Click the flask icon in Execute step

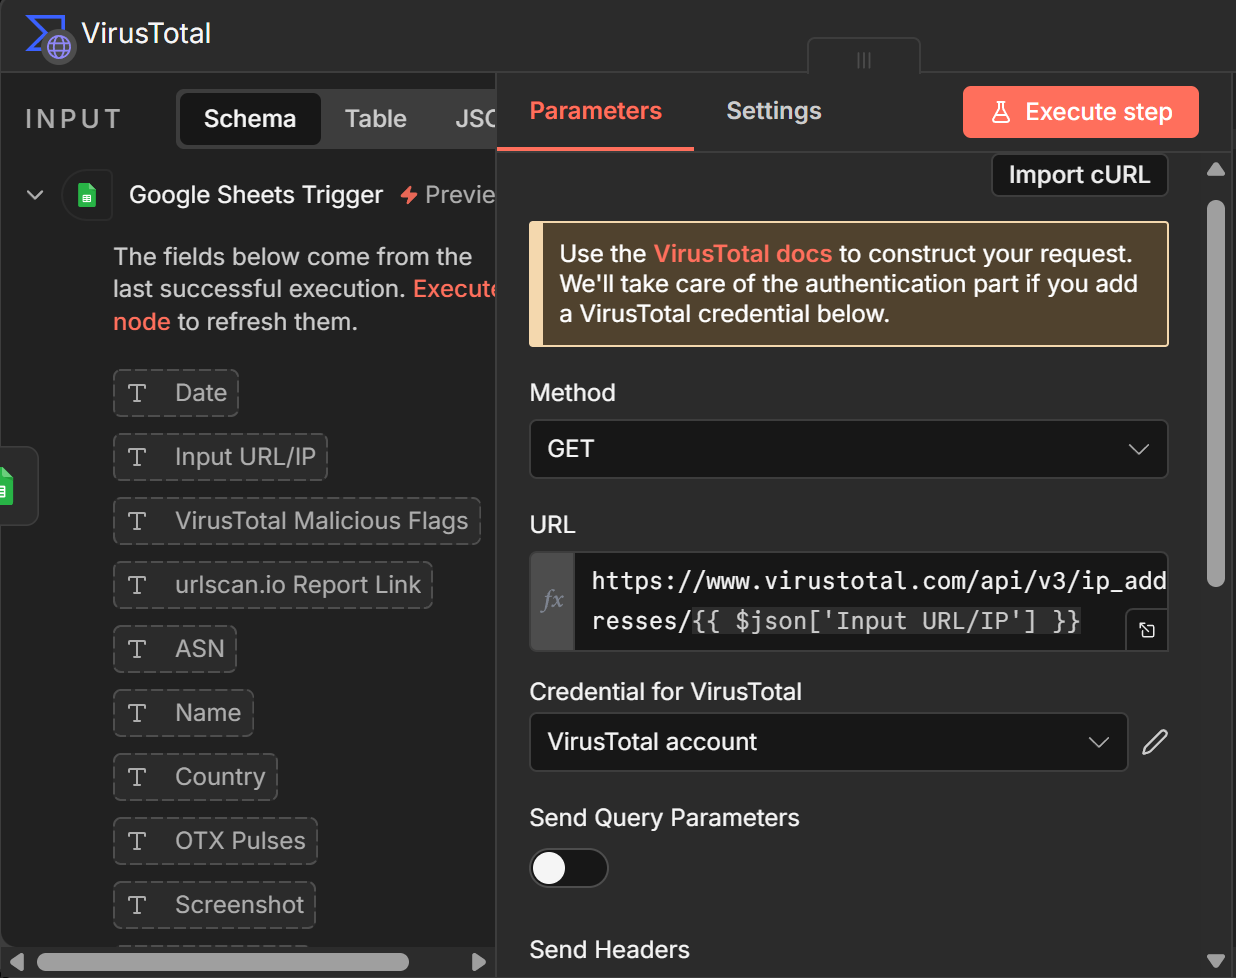pyautogui.click(x=1000, y=112)
